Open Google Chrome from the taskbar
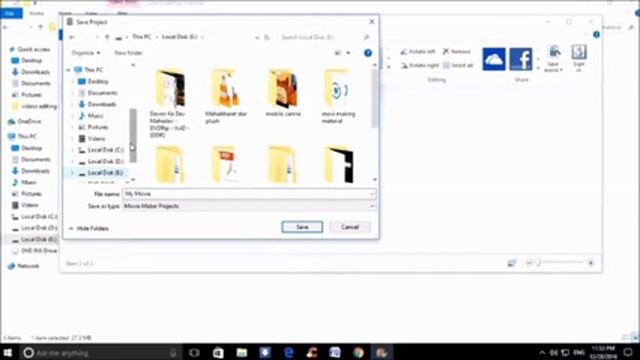The height and width of the screenshot is (360, 640). 358,352
